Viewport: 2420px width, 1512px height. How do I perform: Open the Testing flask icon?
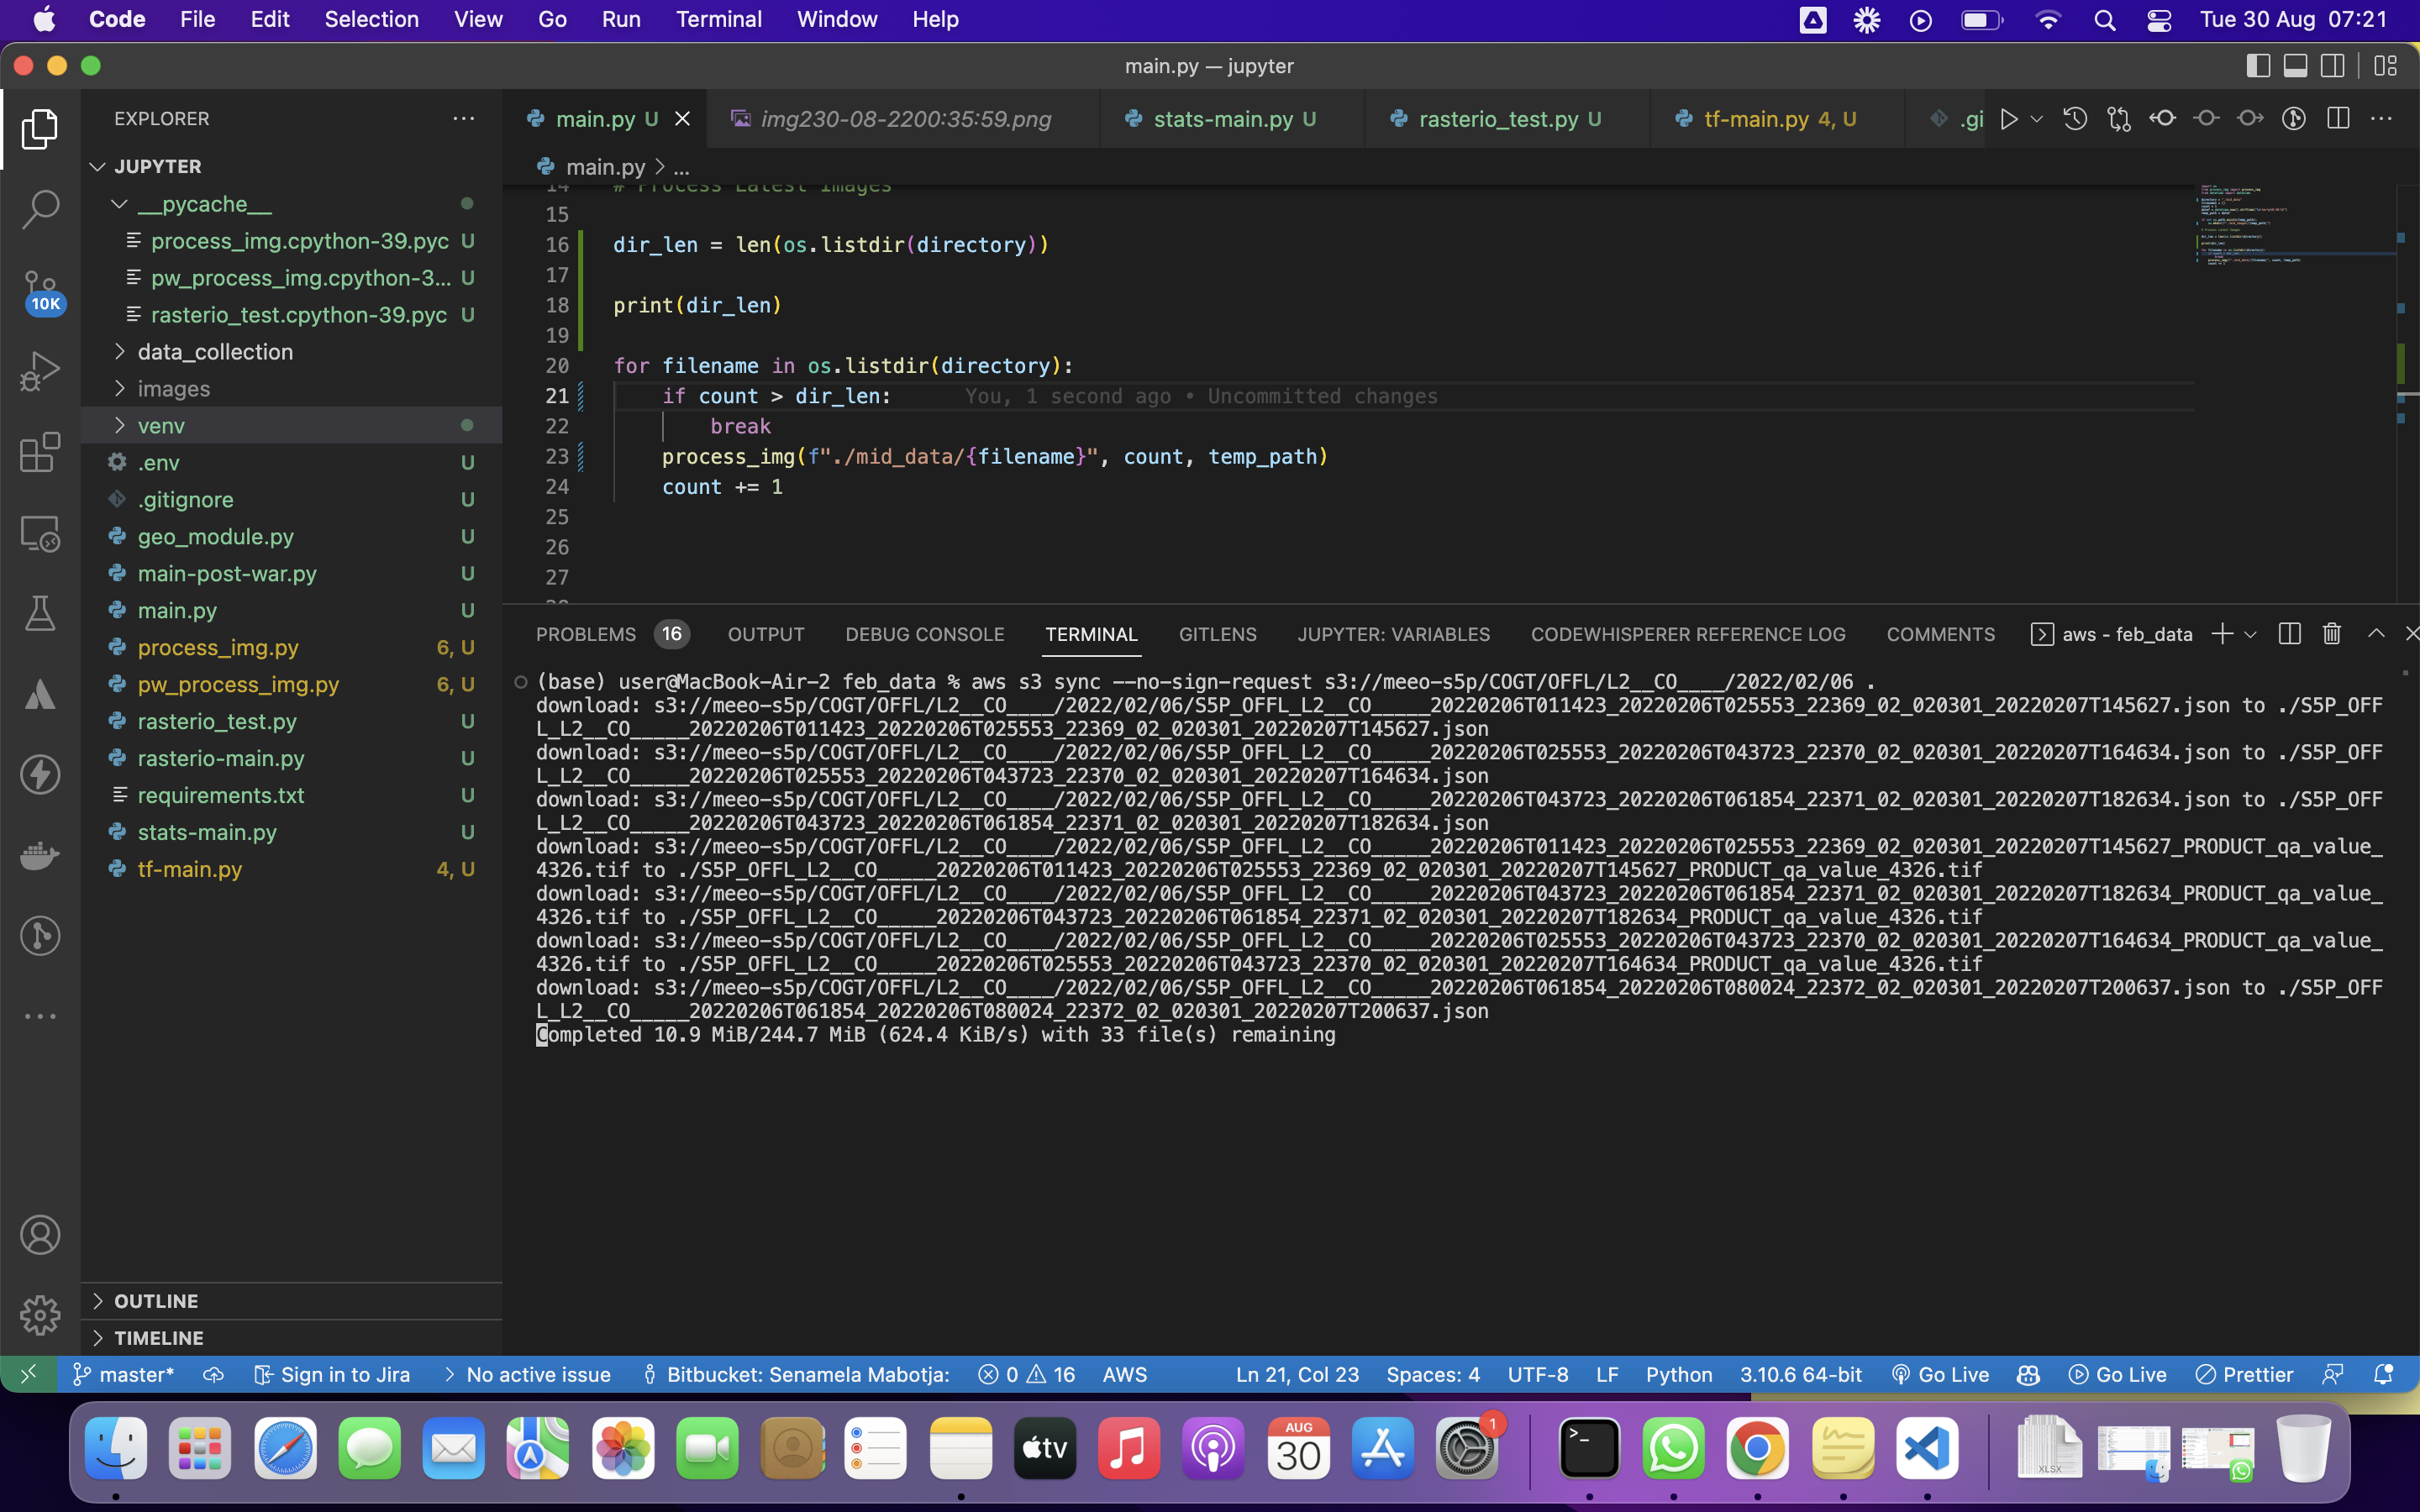40,613
